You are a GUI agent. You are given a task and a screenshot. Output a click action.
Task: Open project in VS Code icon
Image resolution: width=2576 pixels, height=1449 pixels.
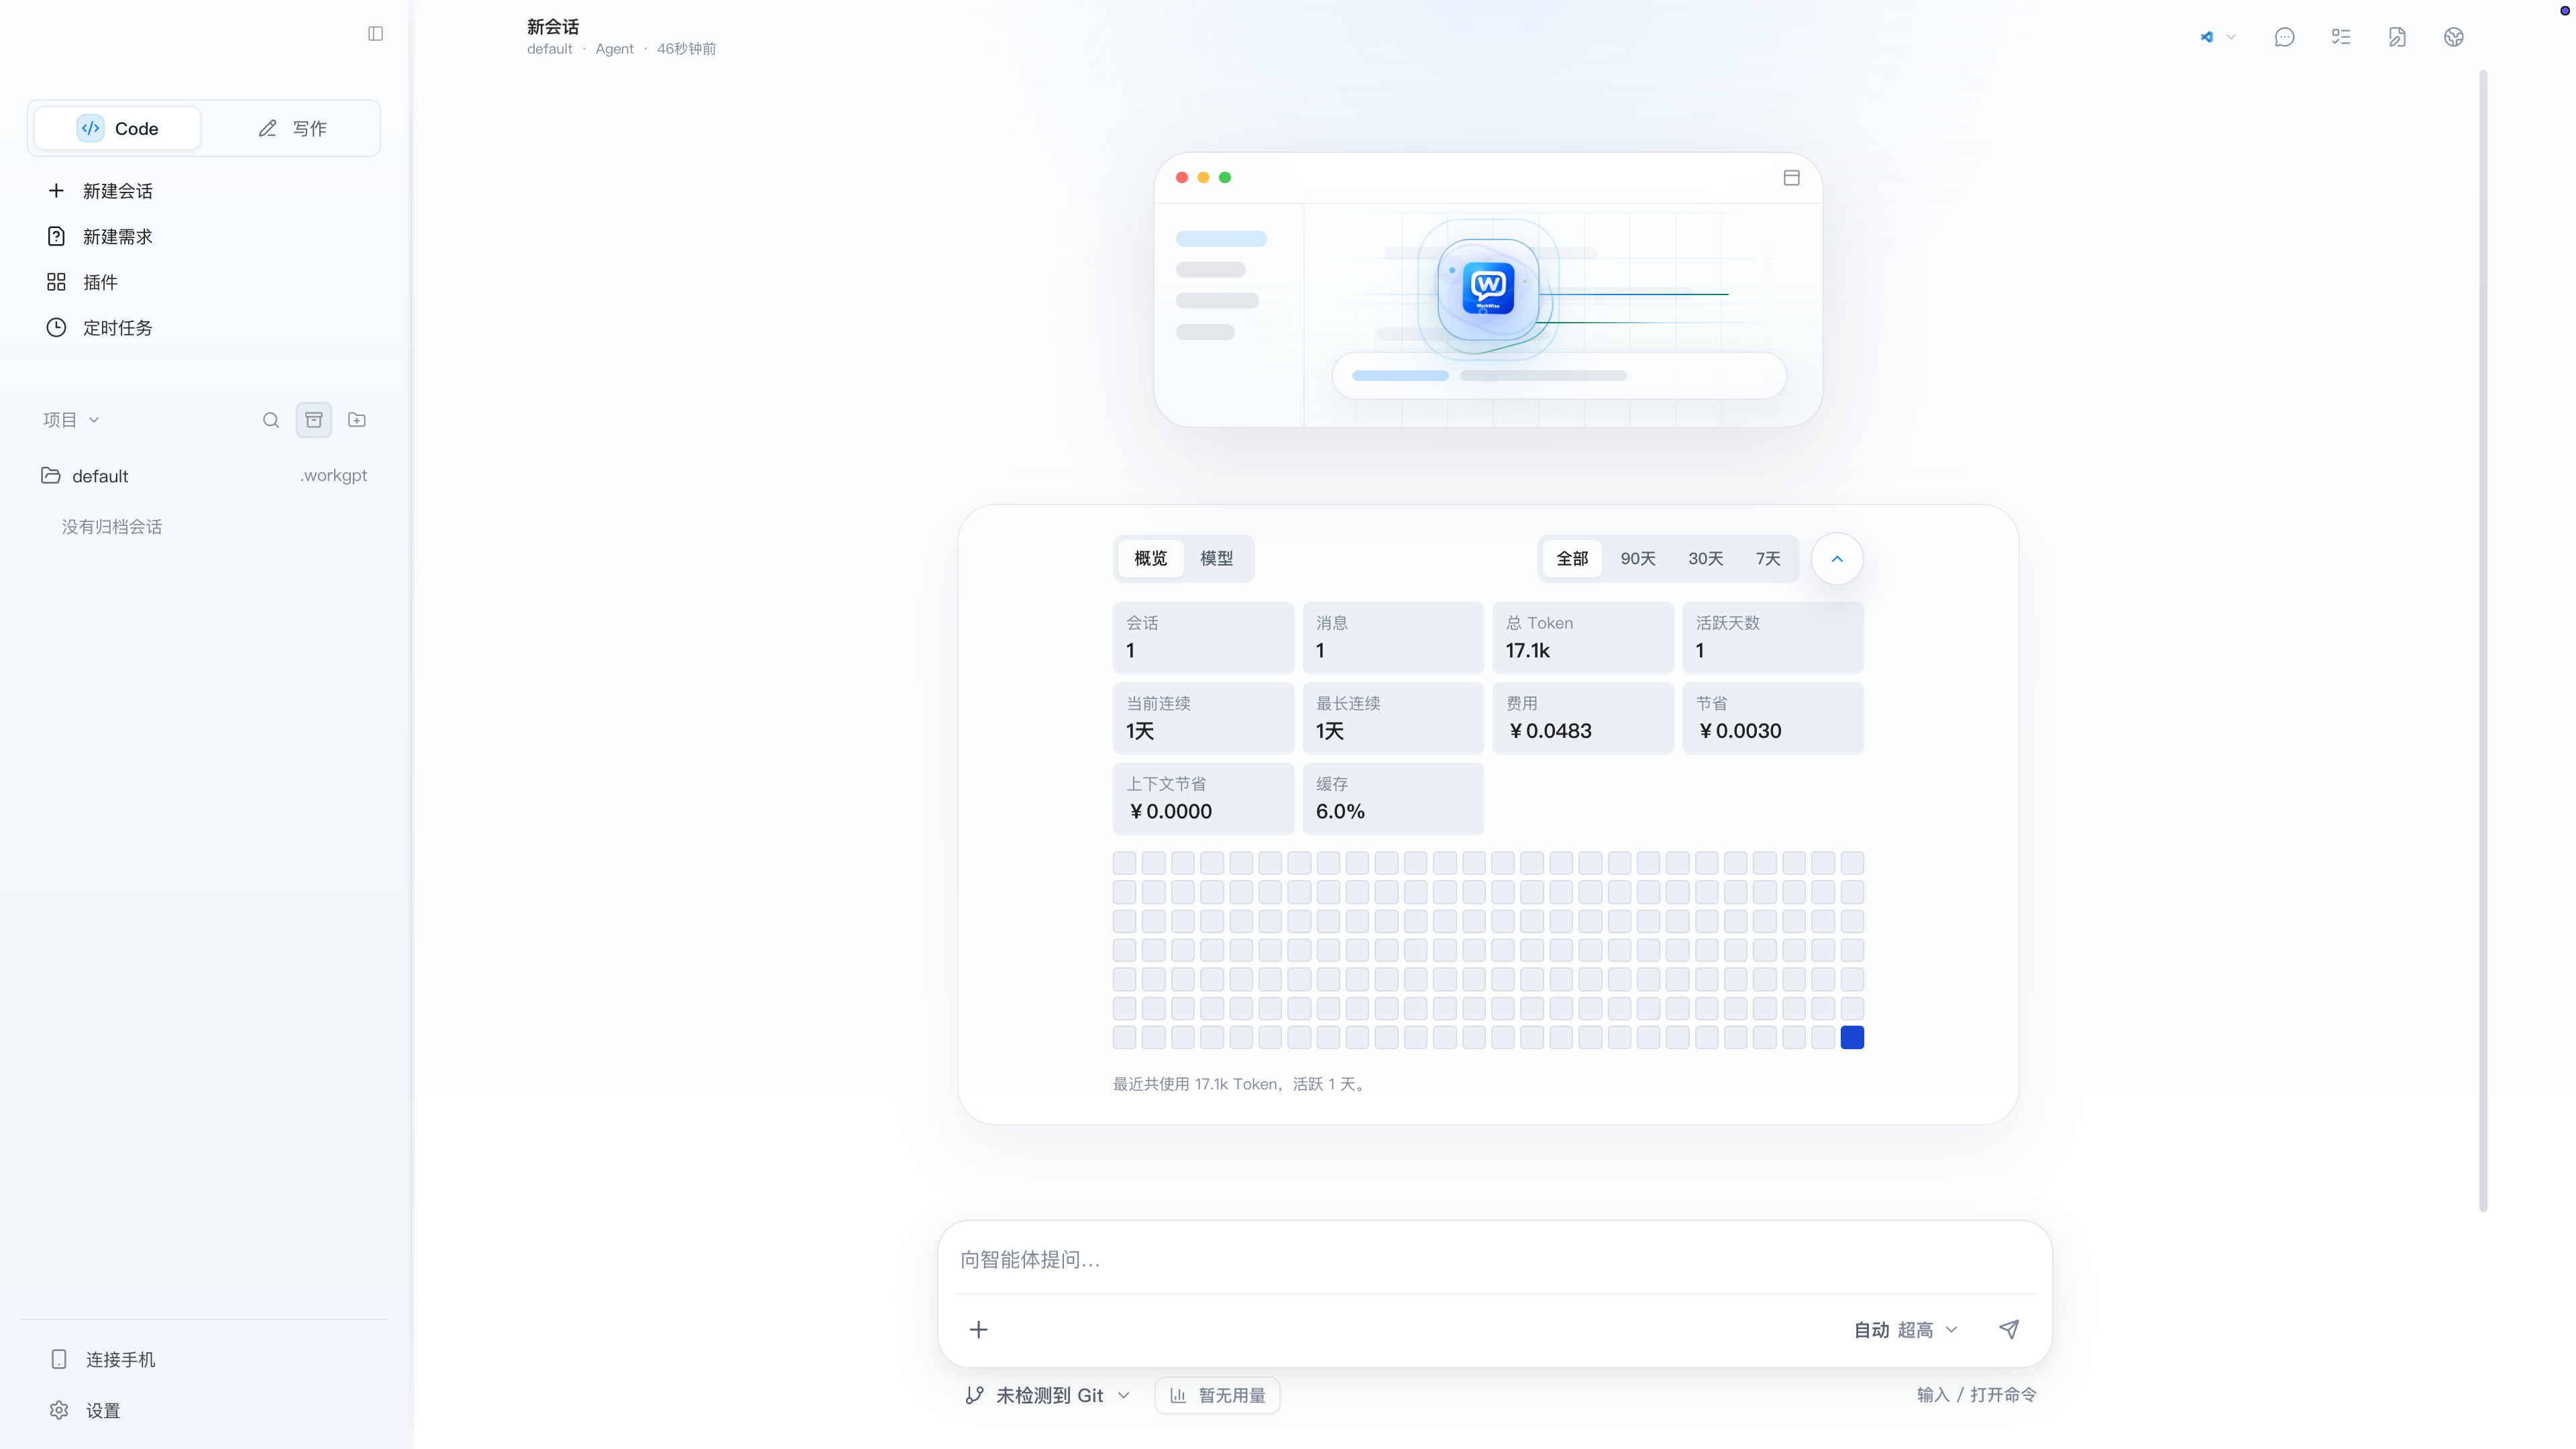coord(2207,37)
